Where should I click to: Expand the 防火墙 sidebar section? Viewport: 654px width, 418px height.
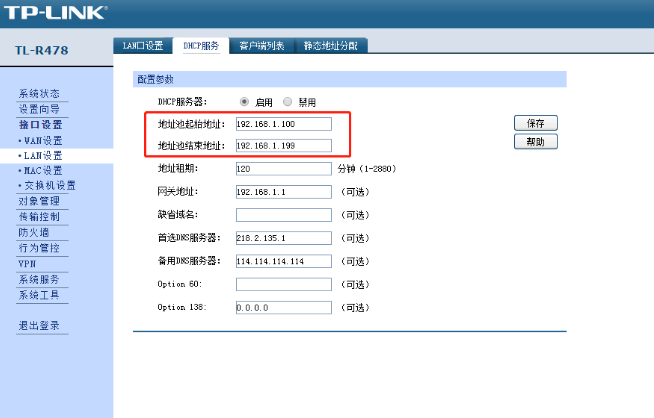click(x=34, y=232)
